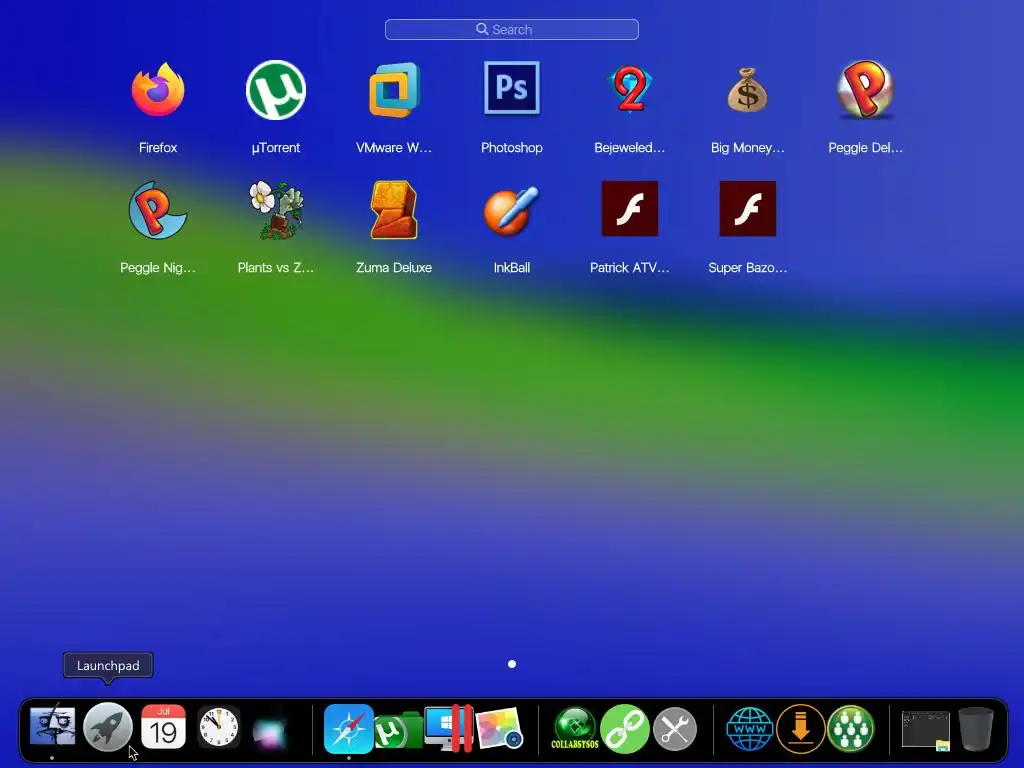Launch the Zuma Deluxe icon
The image size is (1024, 768).
(394, 210)
